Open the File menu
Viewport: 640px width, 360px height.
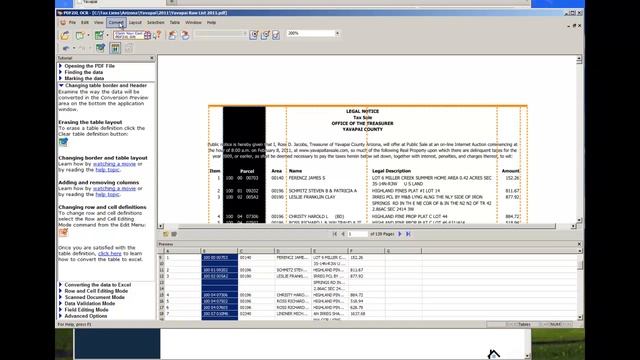pos(72,22)
